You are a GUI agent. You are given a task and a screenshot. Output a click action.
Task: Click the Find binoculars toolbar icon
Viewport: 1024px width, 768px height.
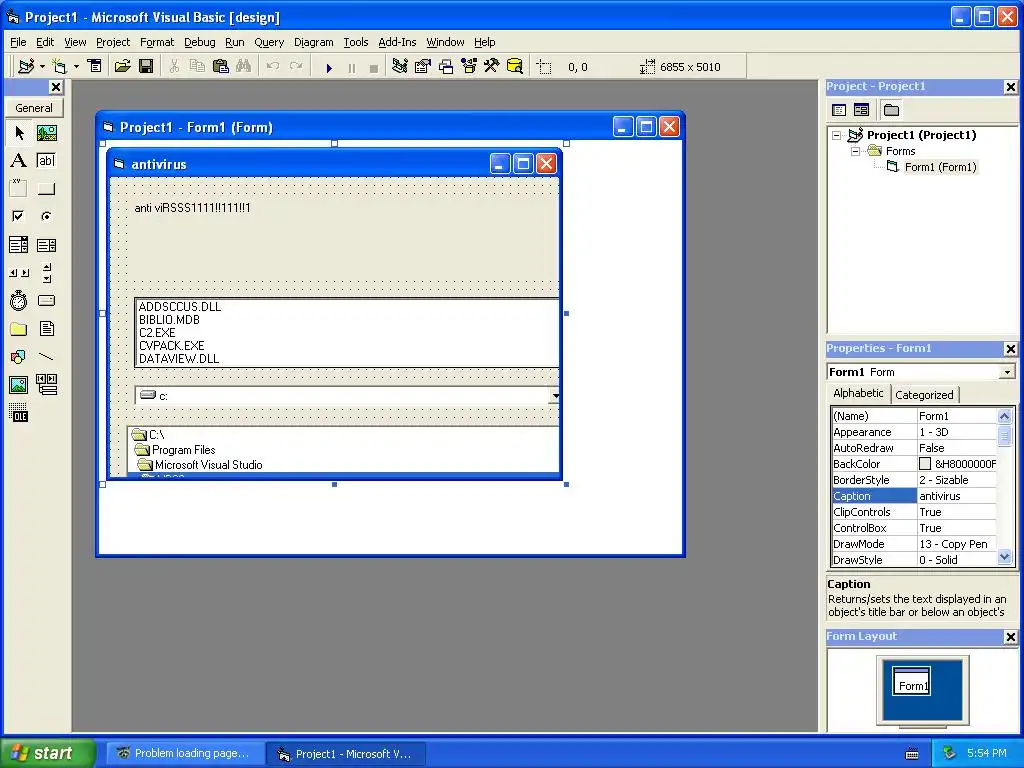[x=244, y=67]
